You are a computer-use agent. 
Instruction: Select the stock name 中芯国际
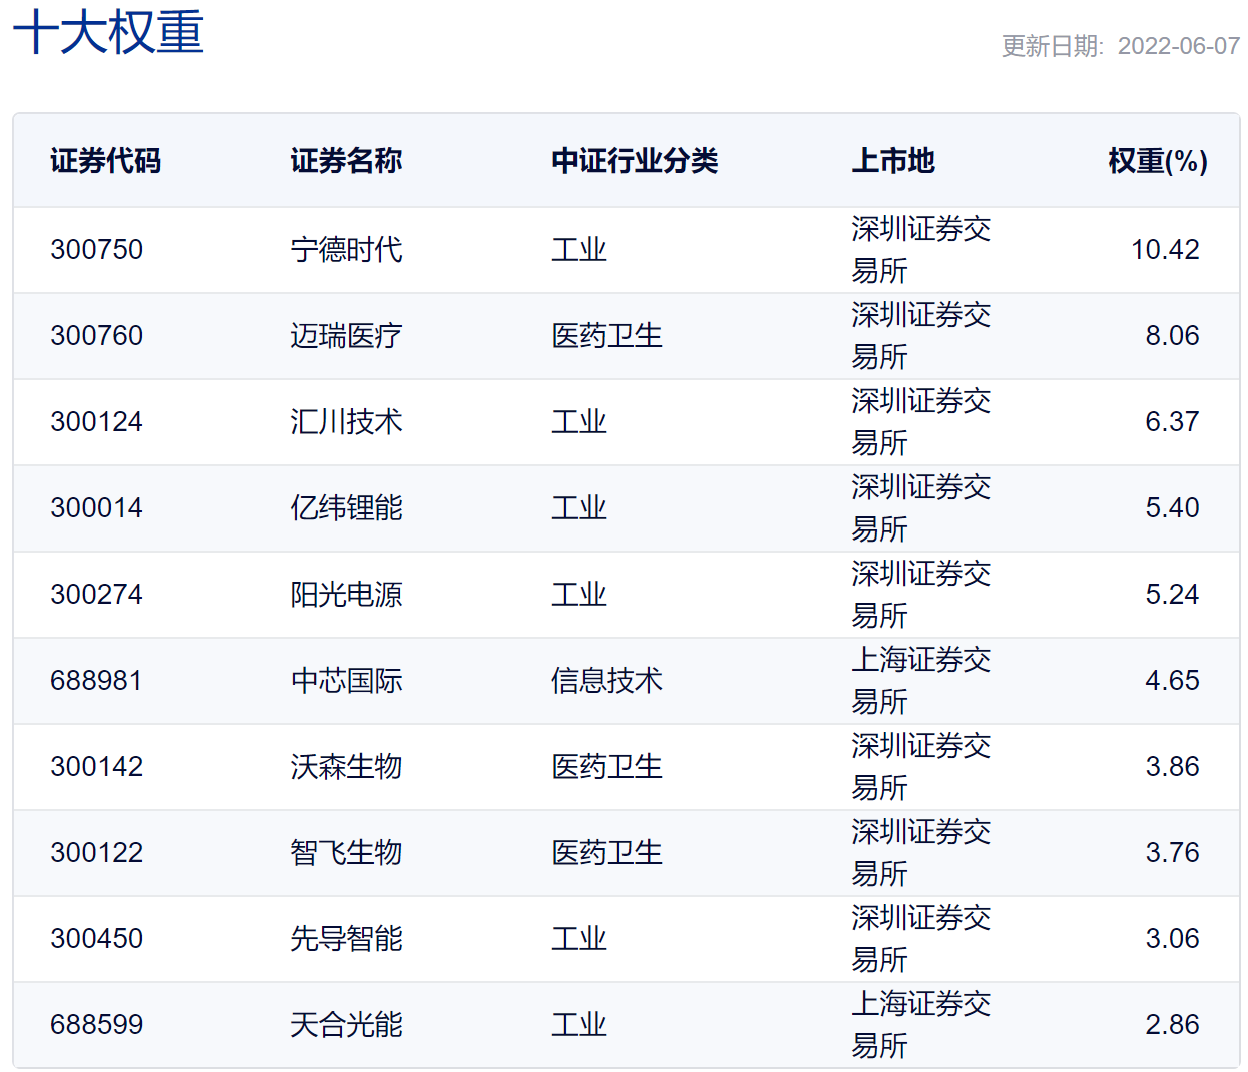click(x=346, y=680)
